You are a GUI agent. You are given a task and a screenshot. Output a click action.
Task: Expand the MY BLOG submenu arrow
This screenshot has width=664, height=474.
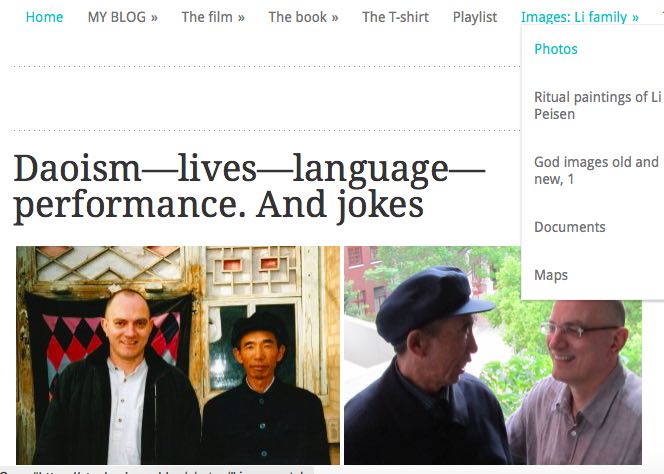pos(154,17)
